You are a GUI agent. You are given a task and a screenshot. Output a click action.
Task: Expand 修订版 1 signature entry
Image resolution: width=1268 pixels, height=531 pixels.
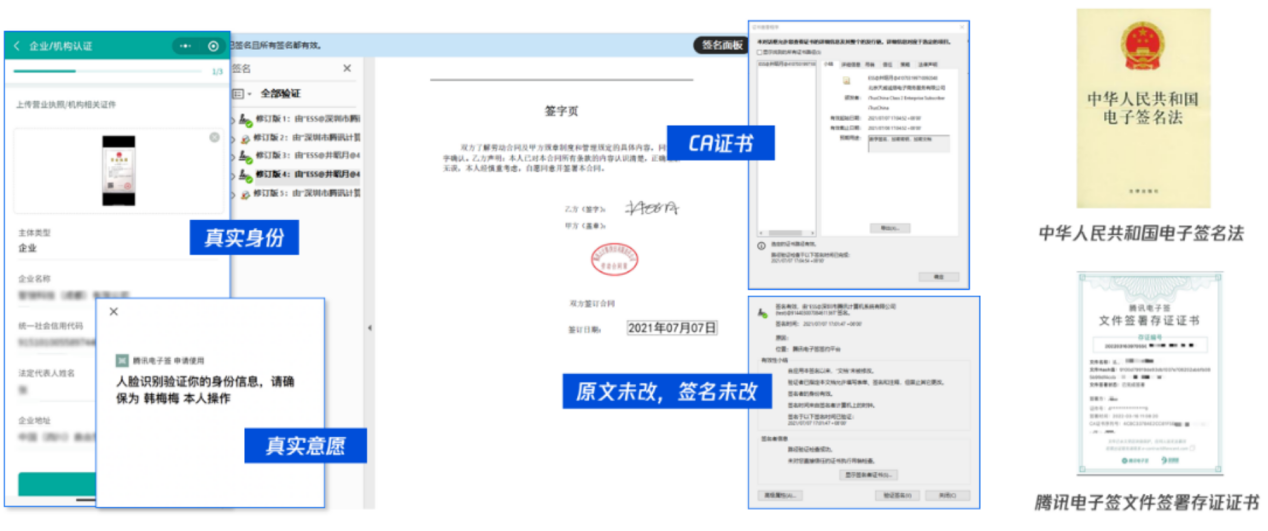click(234, 119)
